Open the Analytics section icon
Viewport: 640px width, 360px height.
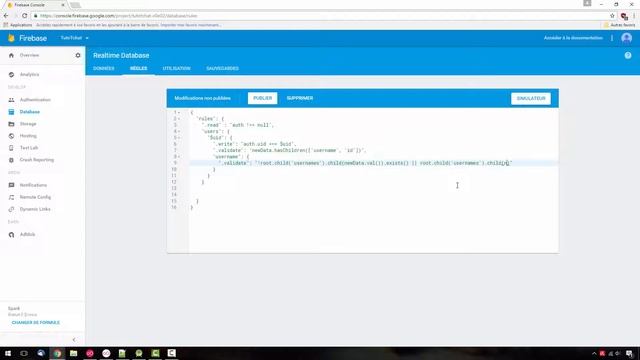pos(11,75)
